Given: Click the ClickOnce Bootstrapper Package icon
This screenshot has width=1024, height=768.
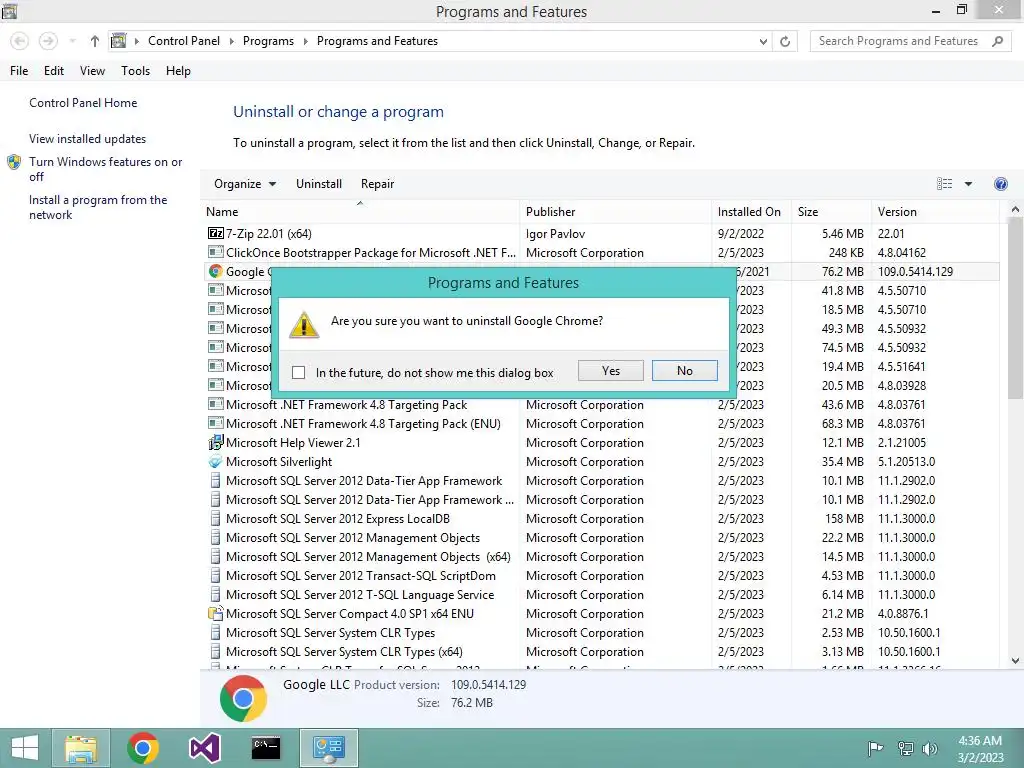Looking at the screenshot, I should point(216,252).
